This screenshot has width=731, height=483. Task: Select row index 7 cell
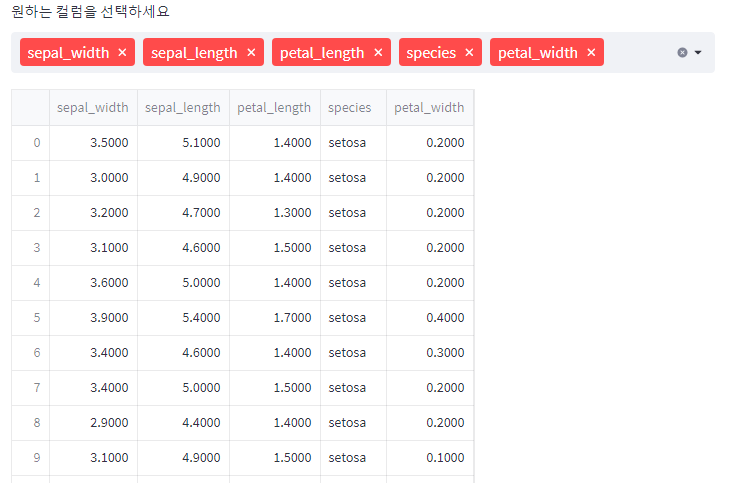tap(31, 387)
